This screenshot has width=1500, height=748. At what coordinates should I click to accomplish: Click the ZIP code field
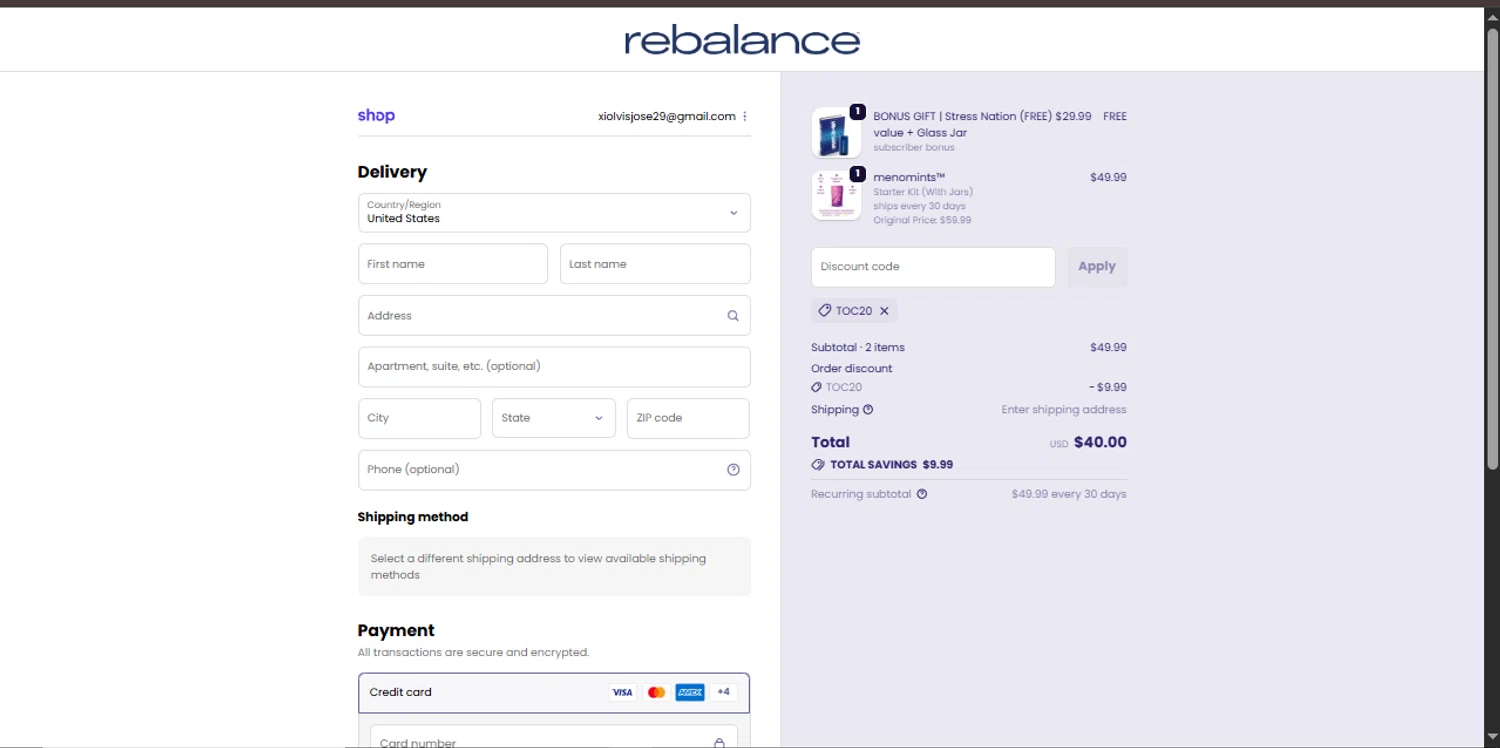click(x=688, y=418)
